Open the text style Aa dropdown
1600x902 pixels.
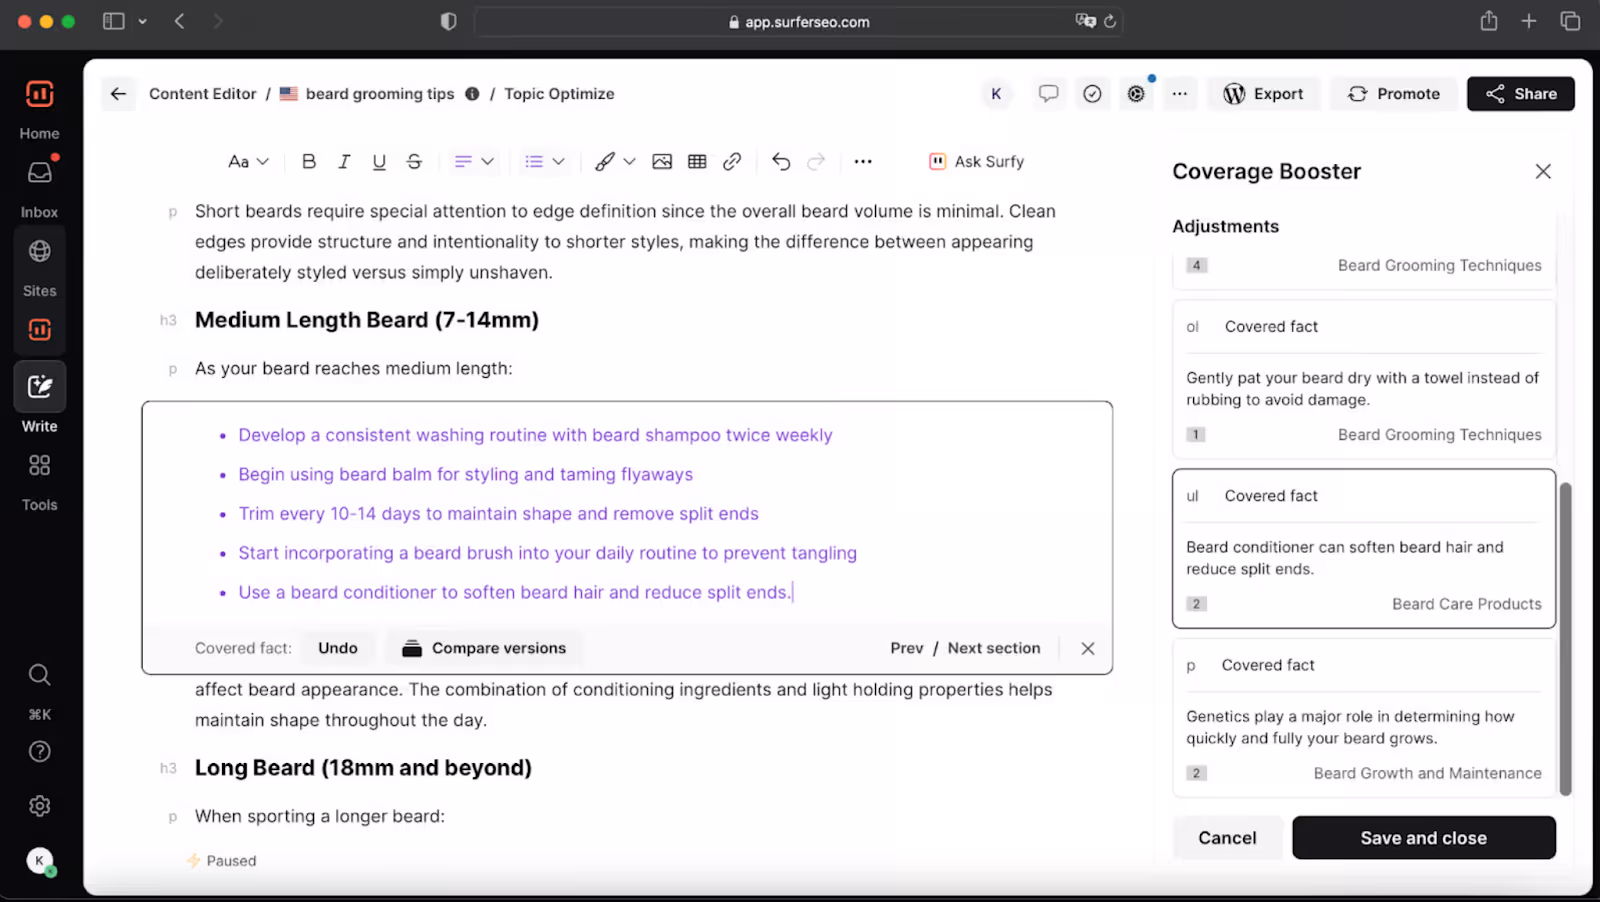pyautogui.click(x=248, y=161)
